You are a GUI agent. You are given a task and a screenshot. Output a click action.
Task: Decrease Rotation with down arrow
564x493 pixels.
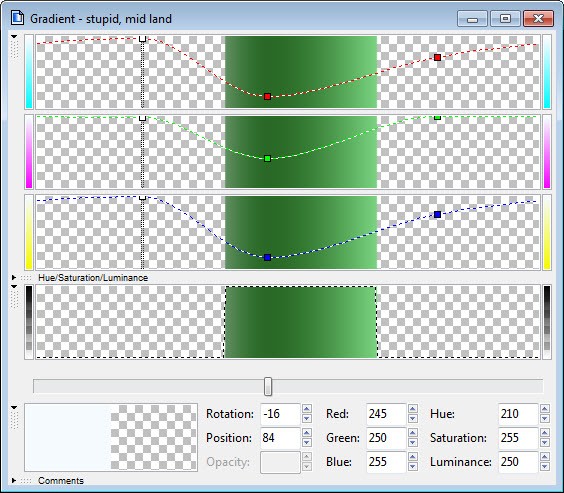[x=306, y=419]
